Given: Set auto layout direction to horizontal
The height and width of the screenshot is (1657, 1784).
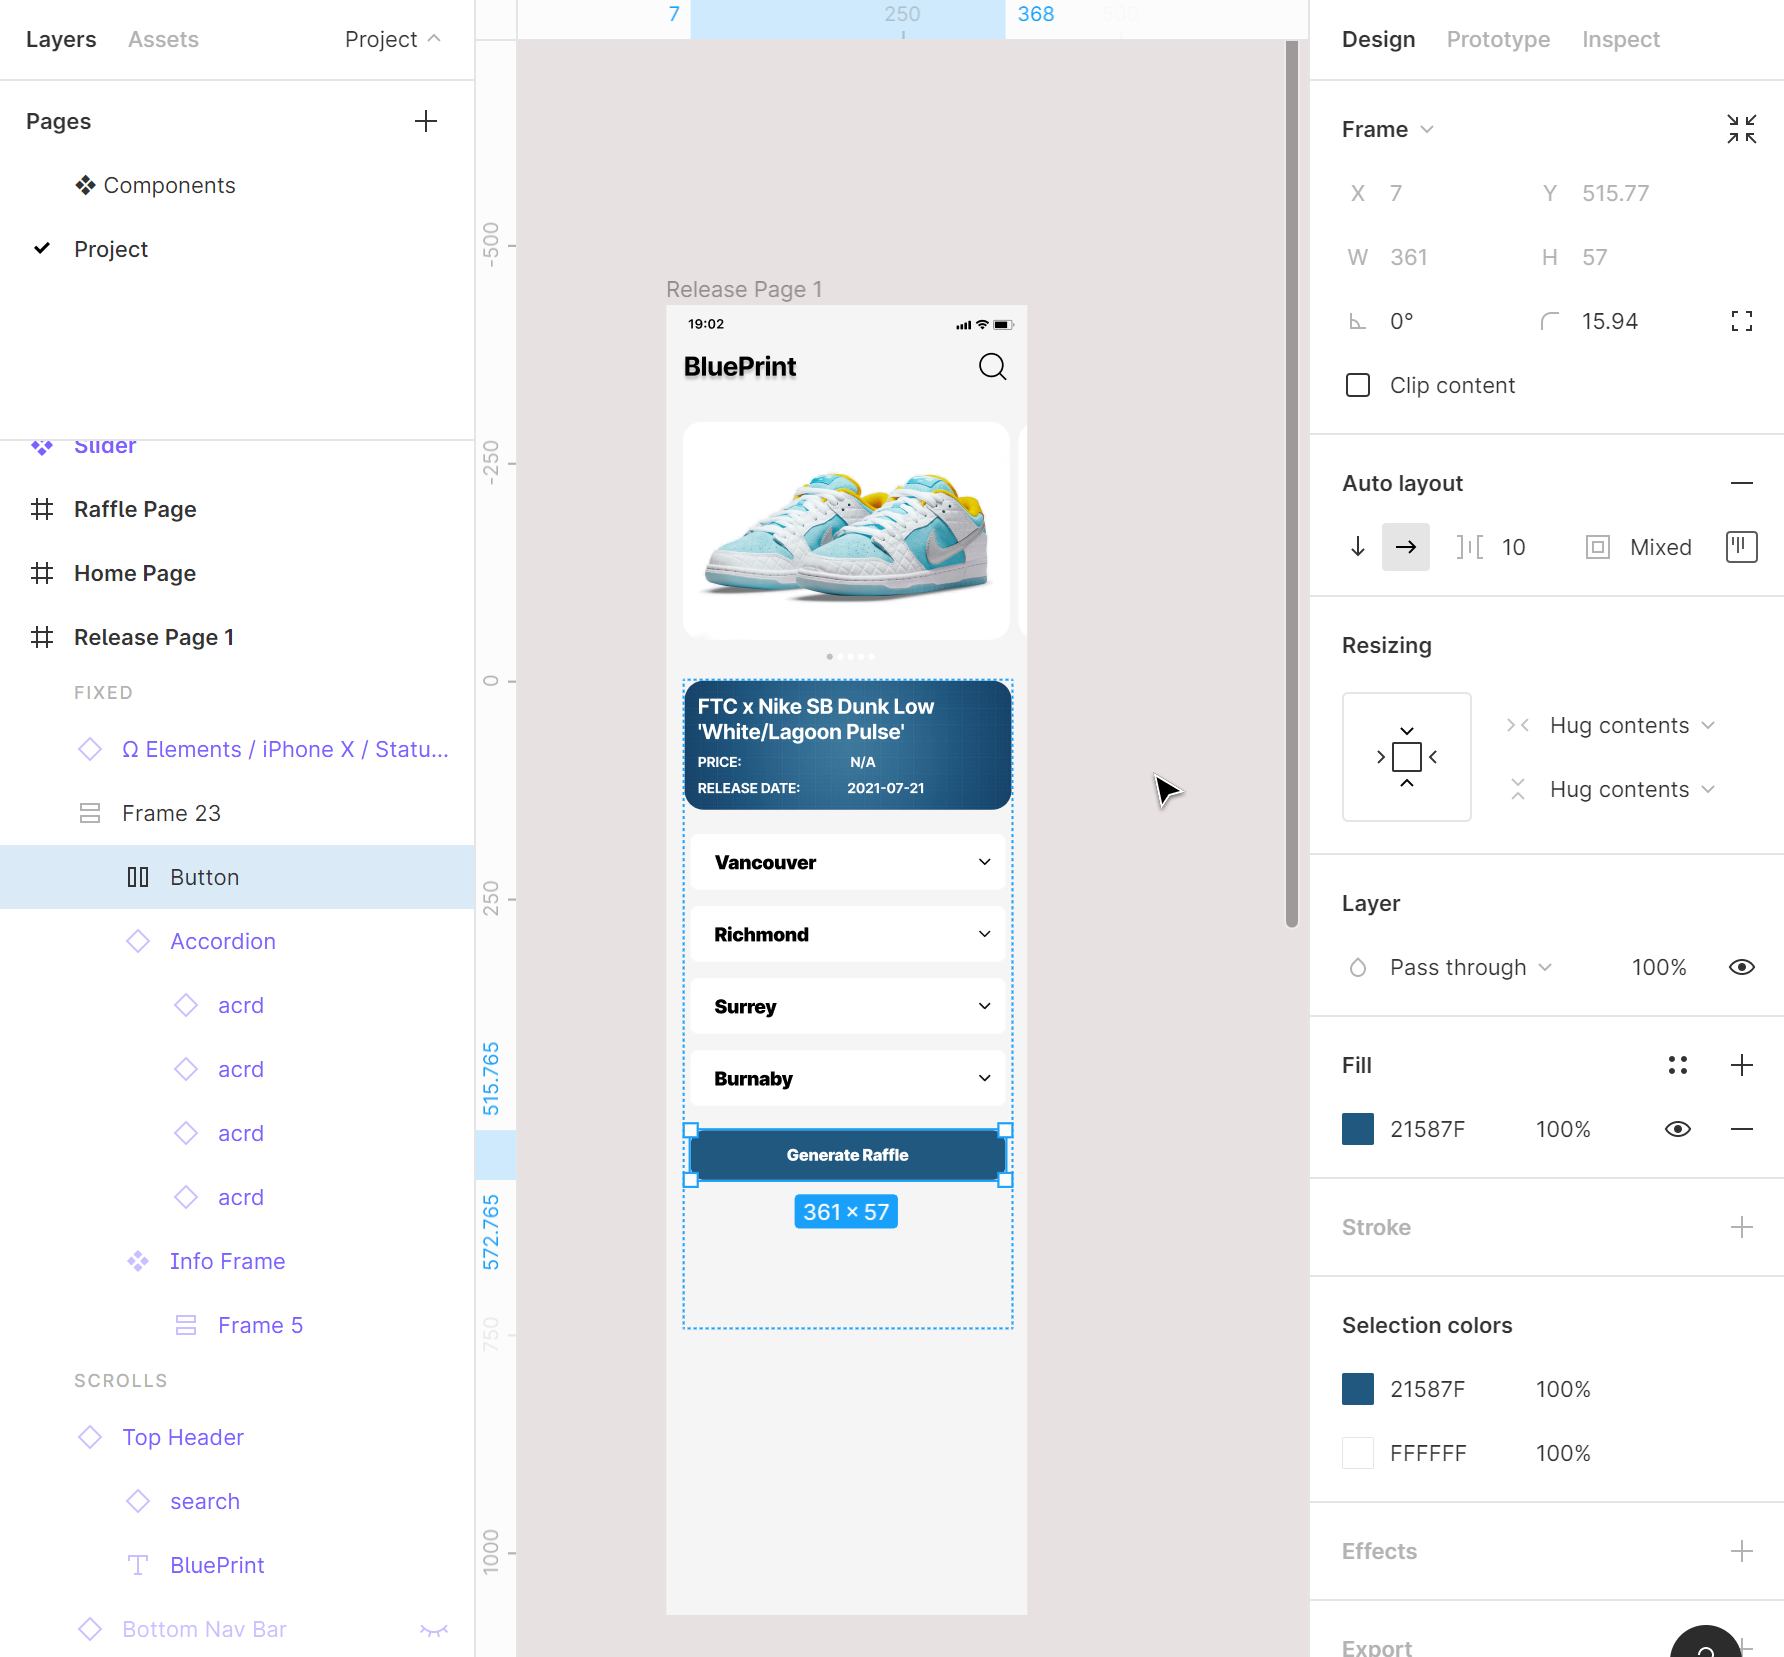Looking at the screenshot, I should (x=1405, y=547).
